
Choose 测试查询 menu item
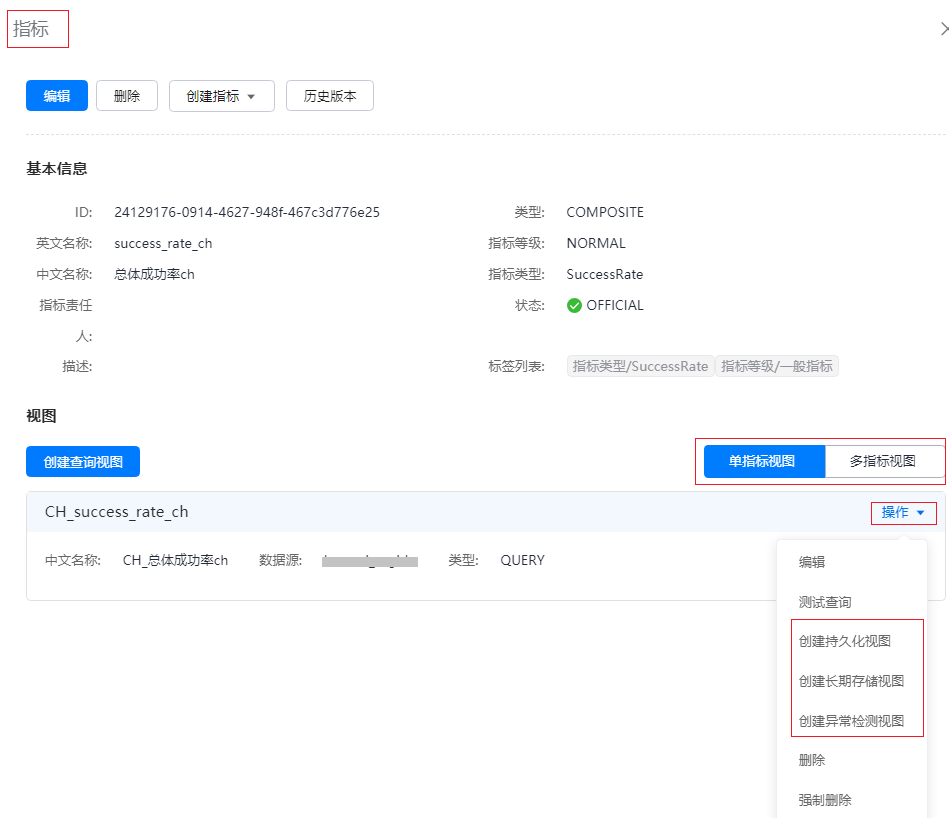[x=825, y=602]
